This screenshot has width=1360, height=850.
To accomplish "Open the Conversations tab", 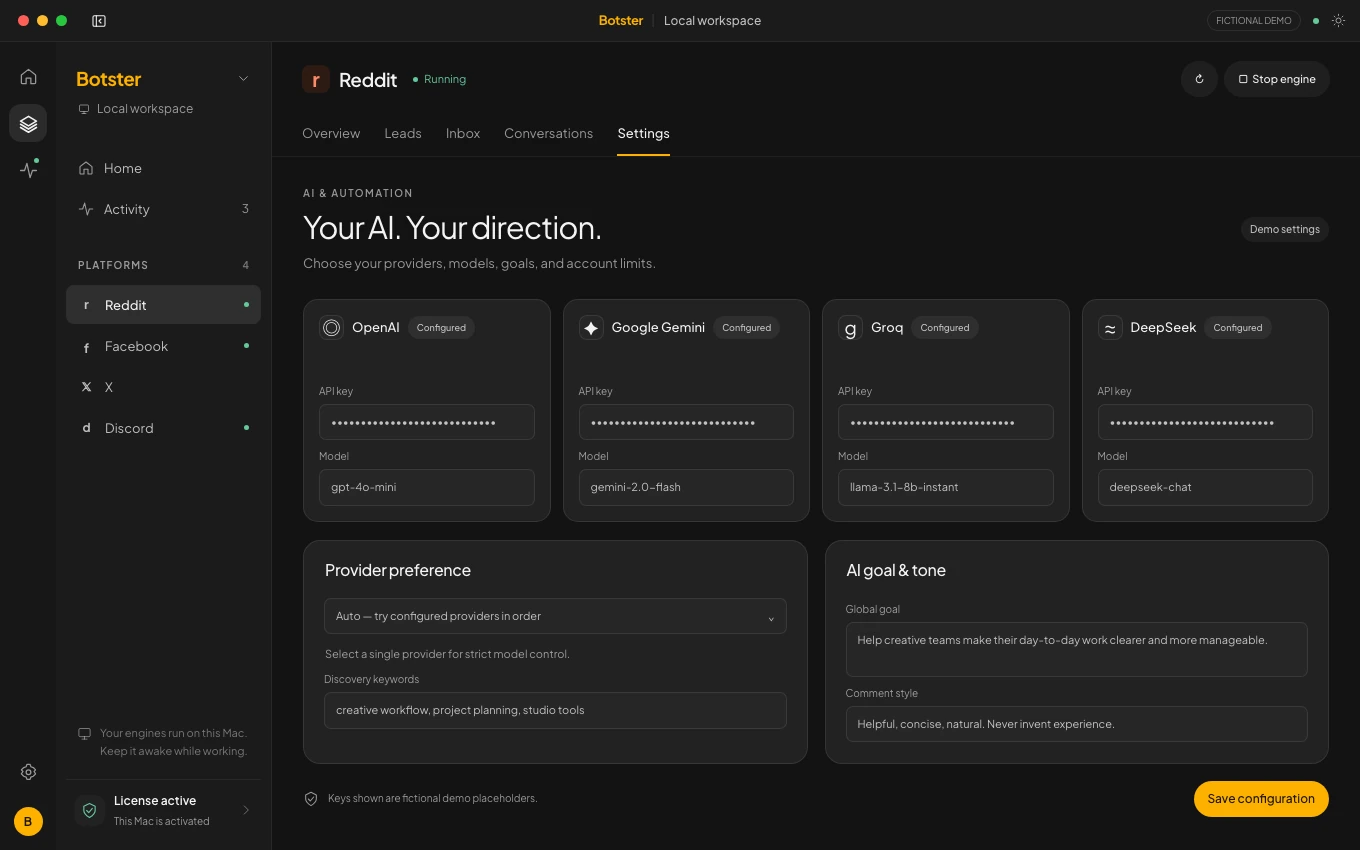I will coord(548,133).
